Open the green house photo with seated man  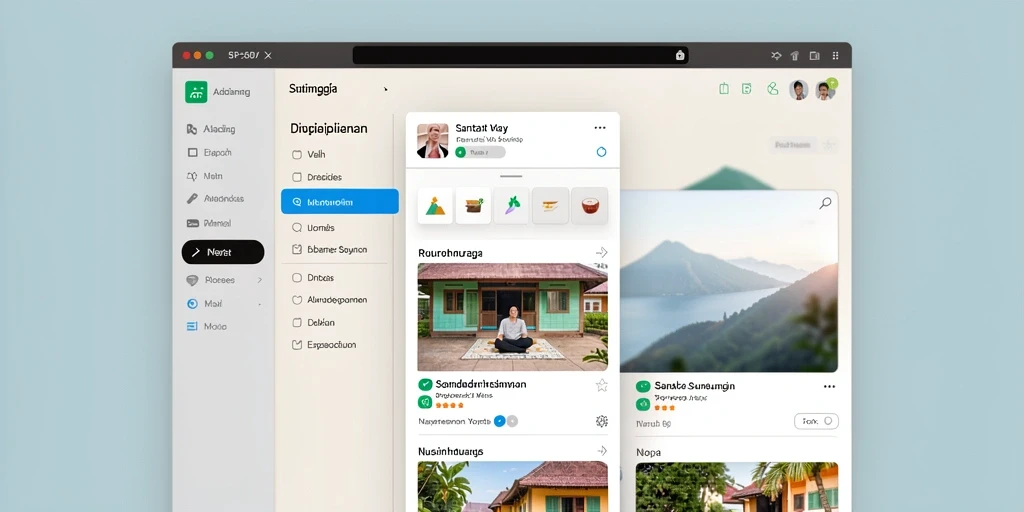tap(513, 317)
